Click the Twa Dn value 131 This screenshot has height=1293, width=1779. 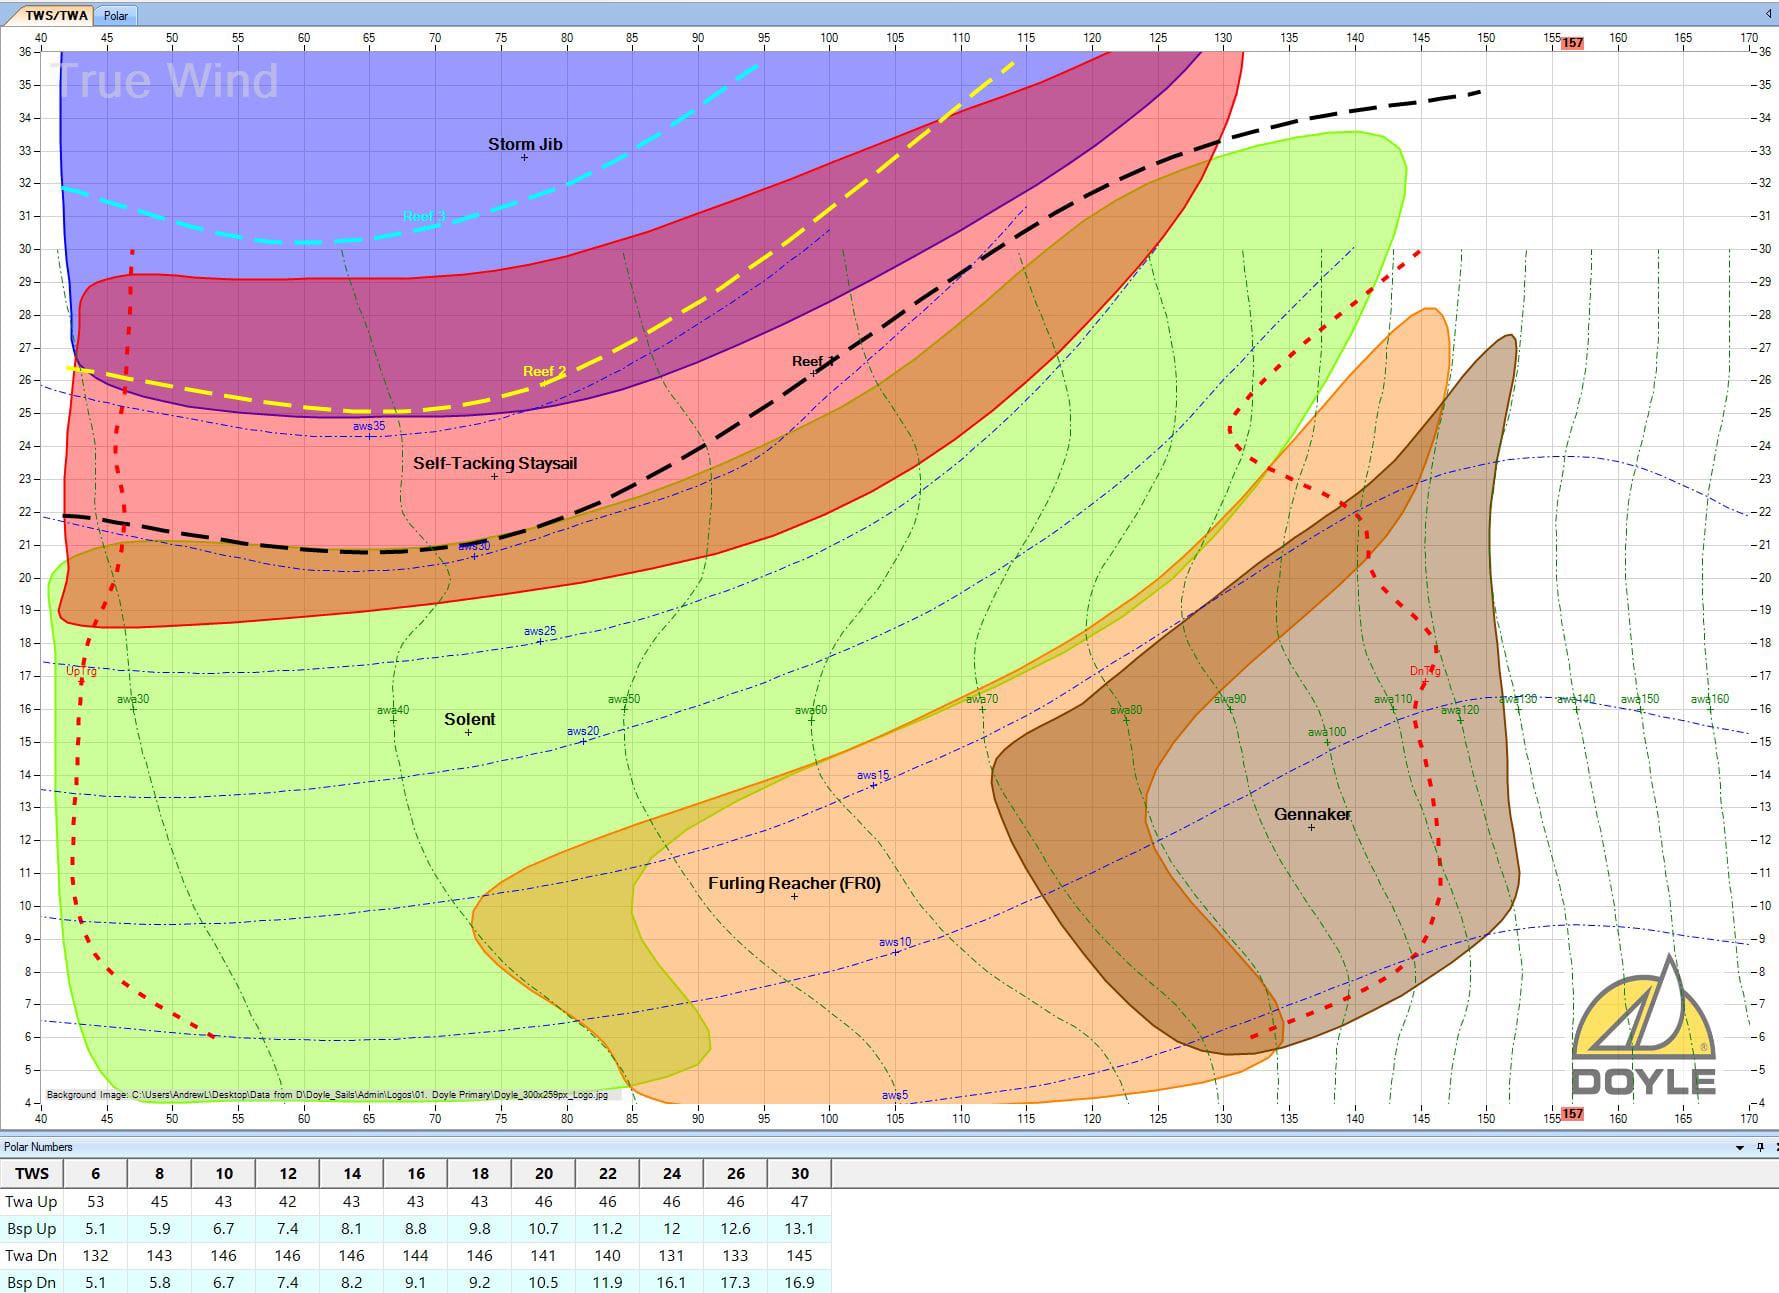pyautogui.click(x=671, y=1255)
